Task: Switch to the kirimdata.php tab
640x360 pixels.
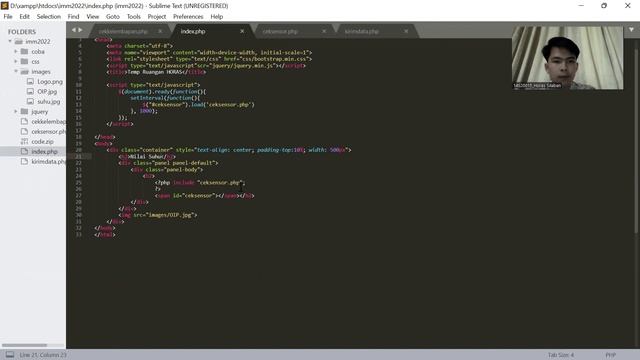Action: (362, 31)
